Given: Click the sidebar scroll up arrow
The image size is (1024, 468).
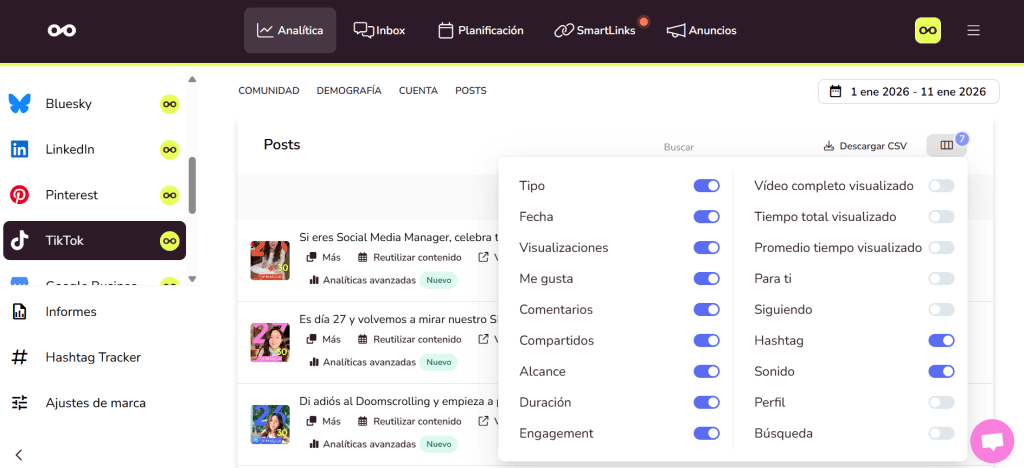Looking at the screenshot, I should click(192, 80).
